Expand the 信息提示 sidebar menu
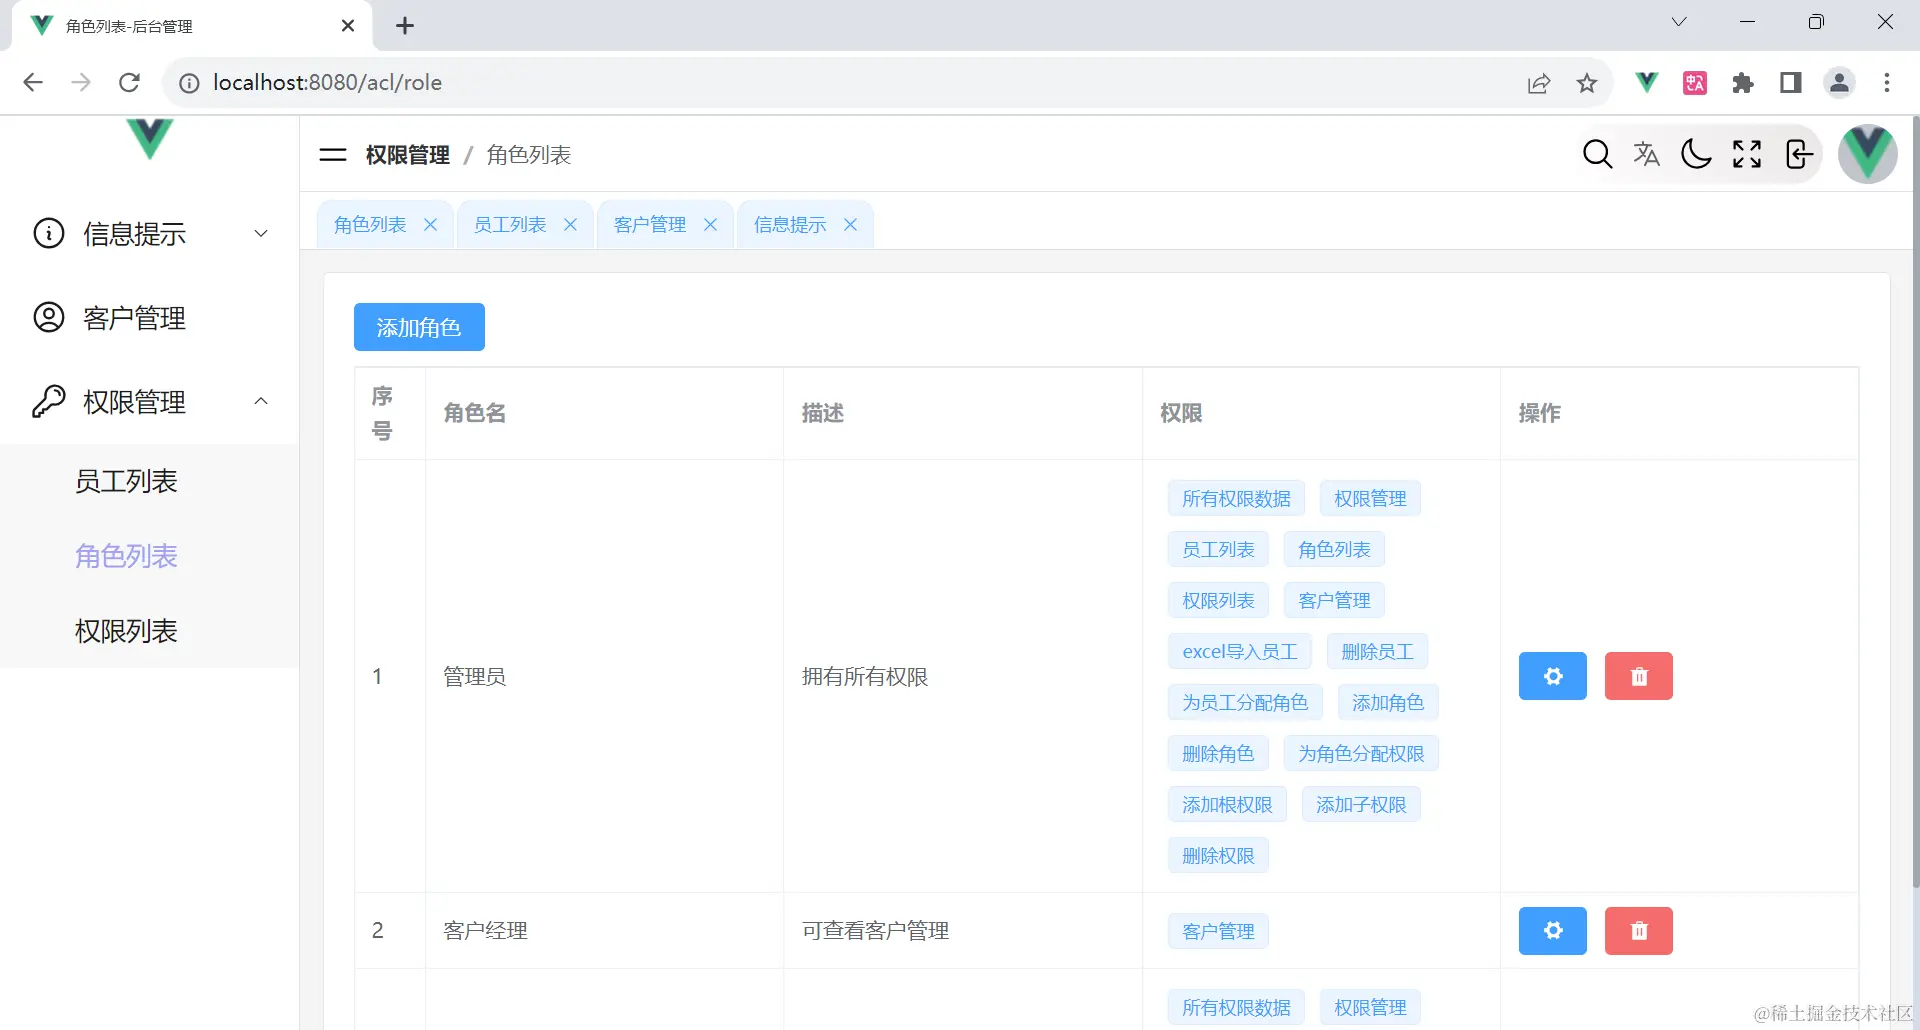The width and height of the screenshot is (1920, 1030). [261, 233]
